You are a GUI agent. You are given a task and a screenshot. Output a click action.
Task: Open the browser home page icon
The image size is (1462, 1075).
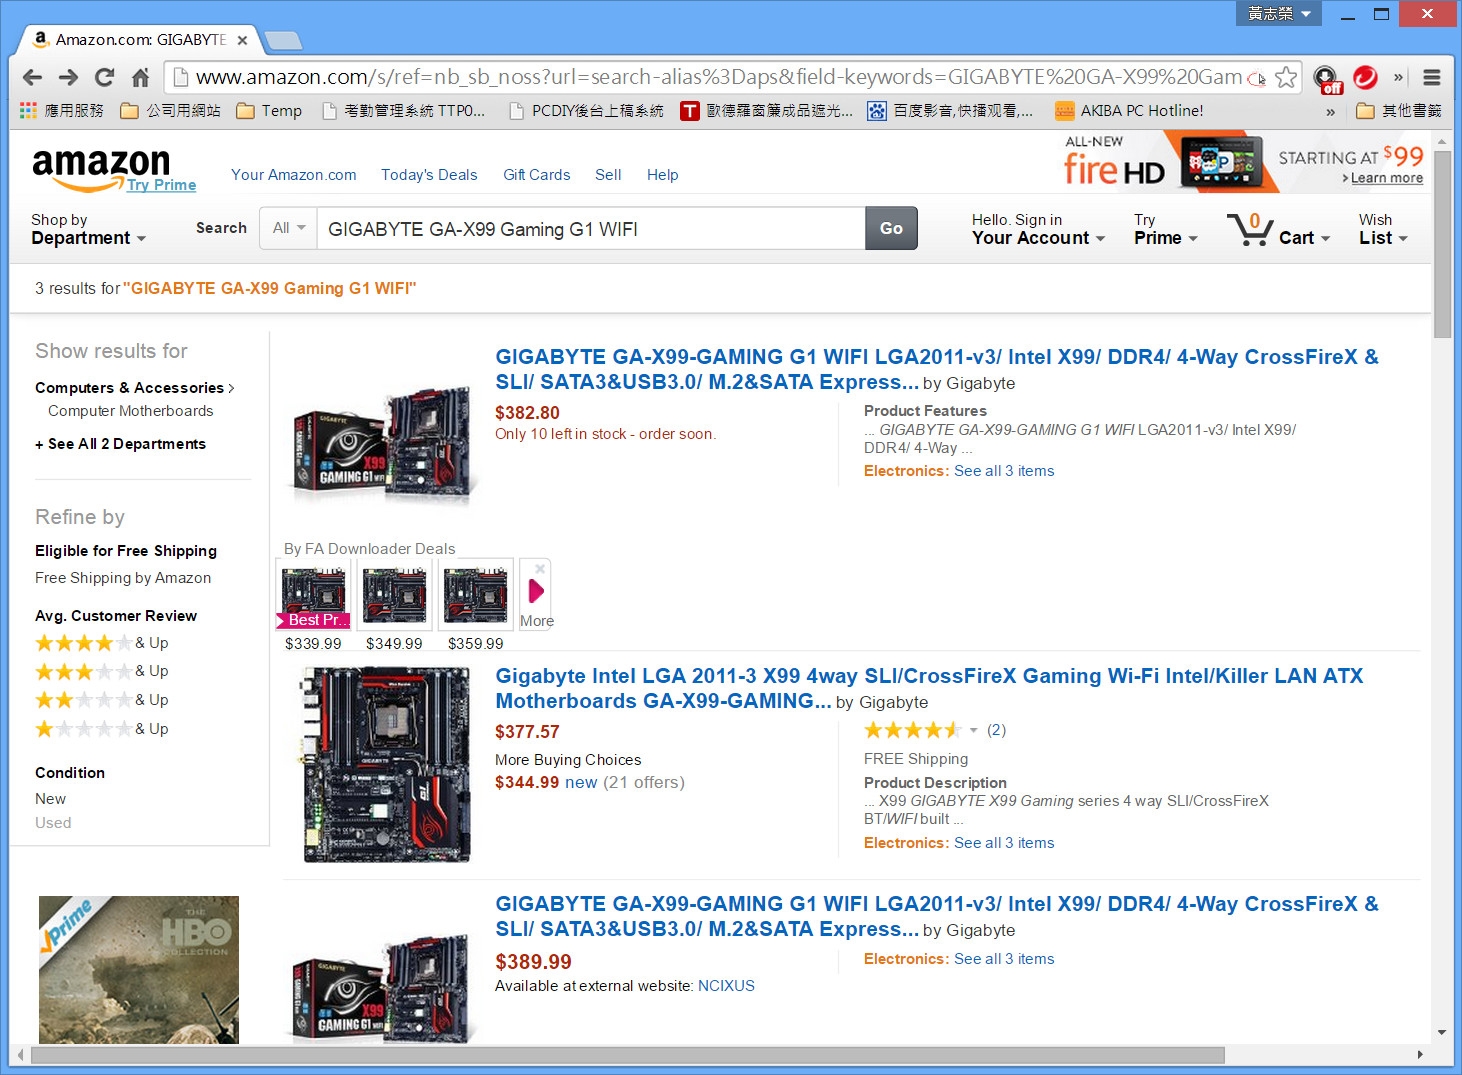pos(140,77)
